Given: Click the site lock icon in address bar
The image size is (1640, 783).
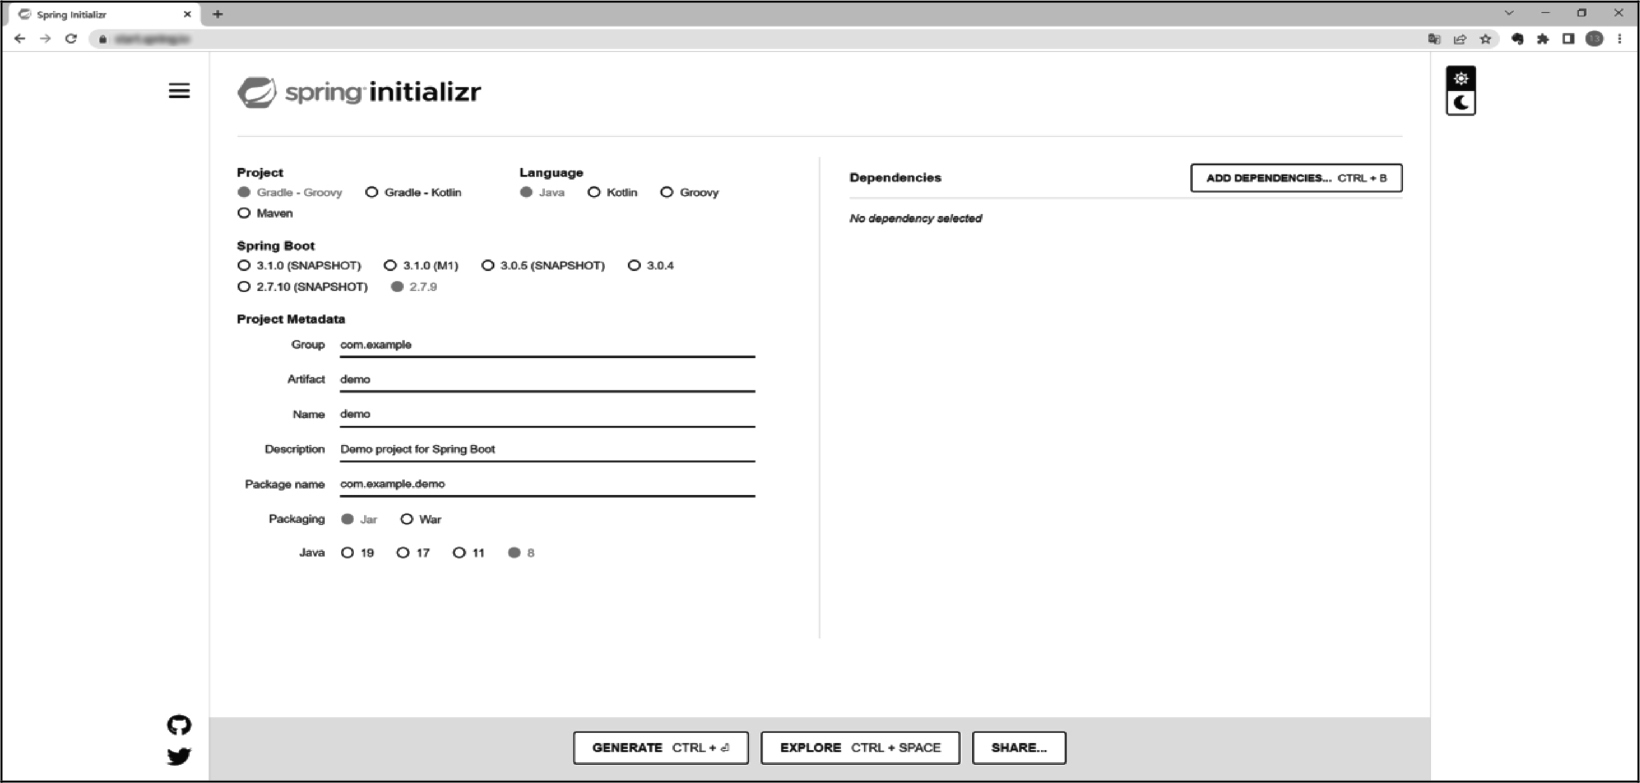Looking at the screenshot, I should [102, 39].
